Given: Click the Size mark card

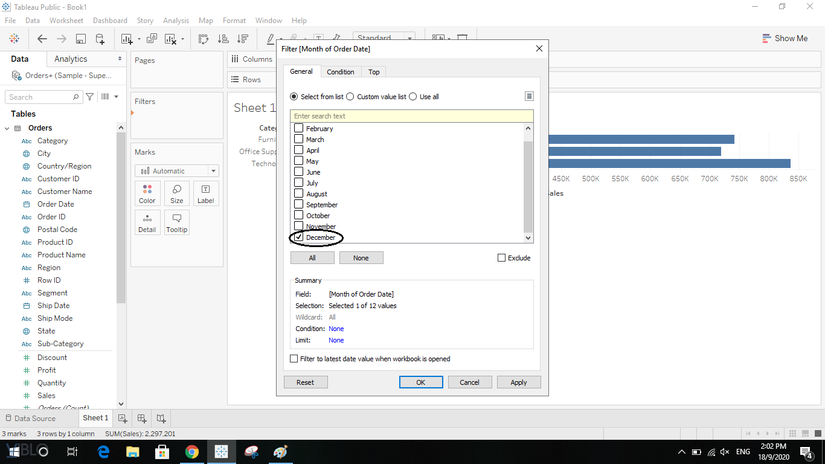Looking at the screenshot, I should tap(176, 194).
